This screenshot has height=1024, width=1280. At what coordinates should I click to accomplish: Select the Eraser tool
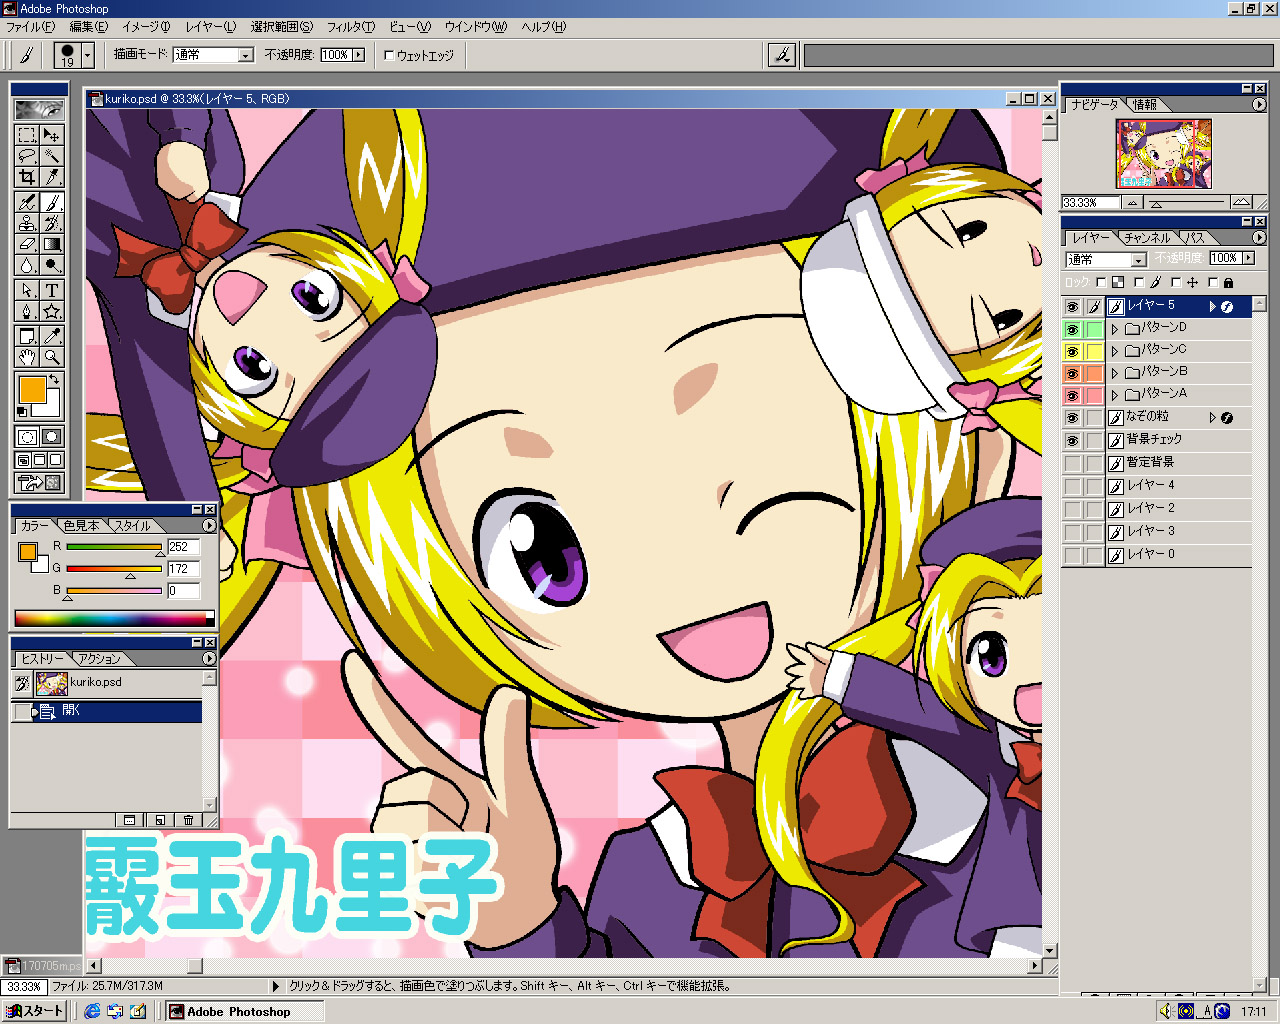tap(27, 244)
